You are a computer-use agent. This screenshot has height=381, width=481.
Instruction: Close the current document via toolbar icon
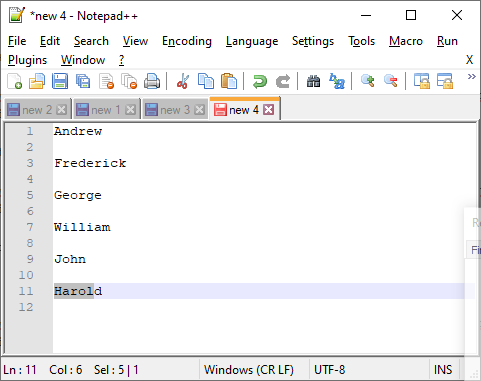[106, 81]
